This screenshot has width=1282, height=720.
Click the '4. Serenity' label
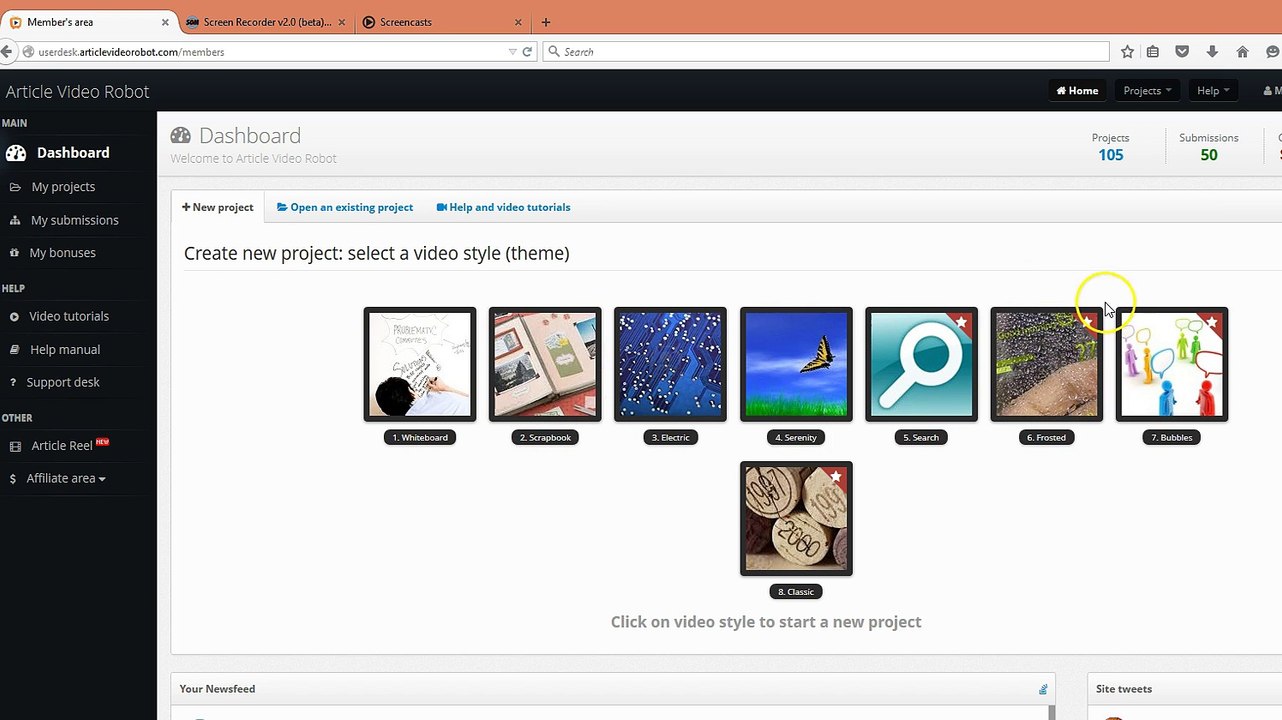click(796, 437)
